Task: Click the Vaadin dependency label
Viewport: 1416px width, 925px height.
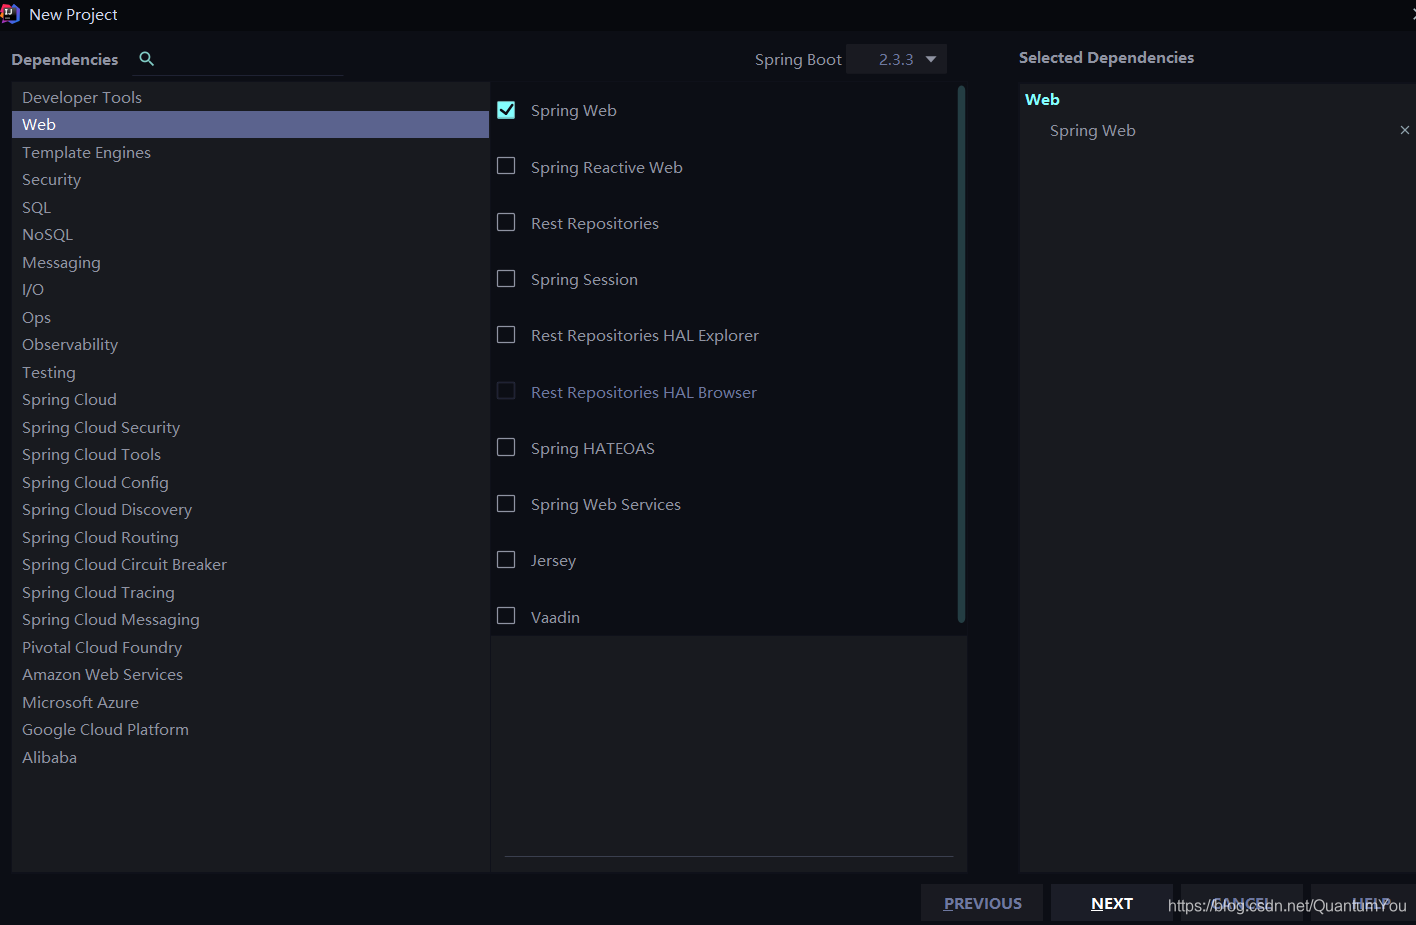Action: pyautogui.click(x=555, y=617)
